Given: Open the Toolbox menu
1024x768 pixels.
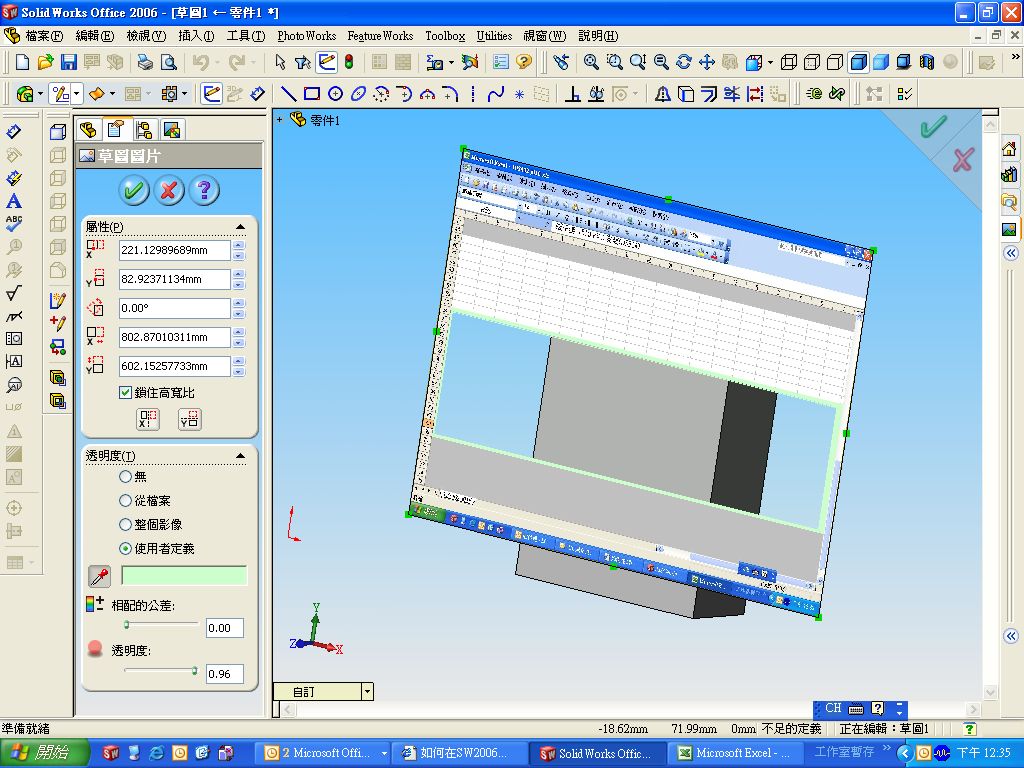Looking at the screenshot, I should [445, 36].
